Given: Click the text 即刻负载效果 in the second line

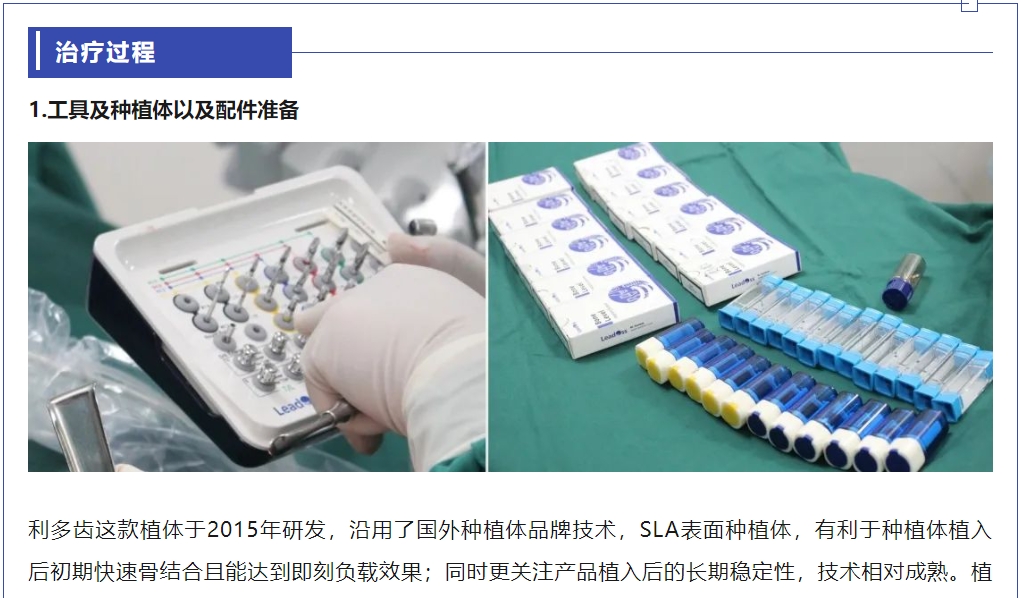Looking at the screenshot, I should pos(356,572).
